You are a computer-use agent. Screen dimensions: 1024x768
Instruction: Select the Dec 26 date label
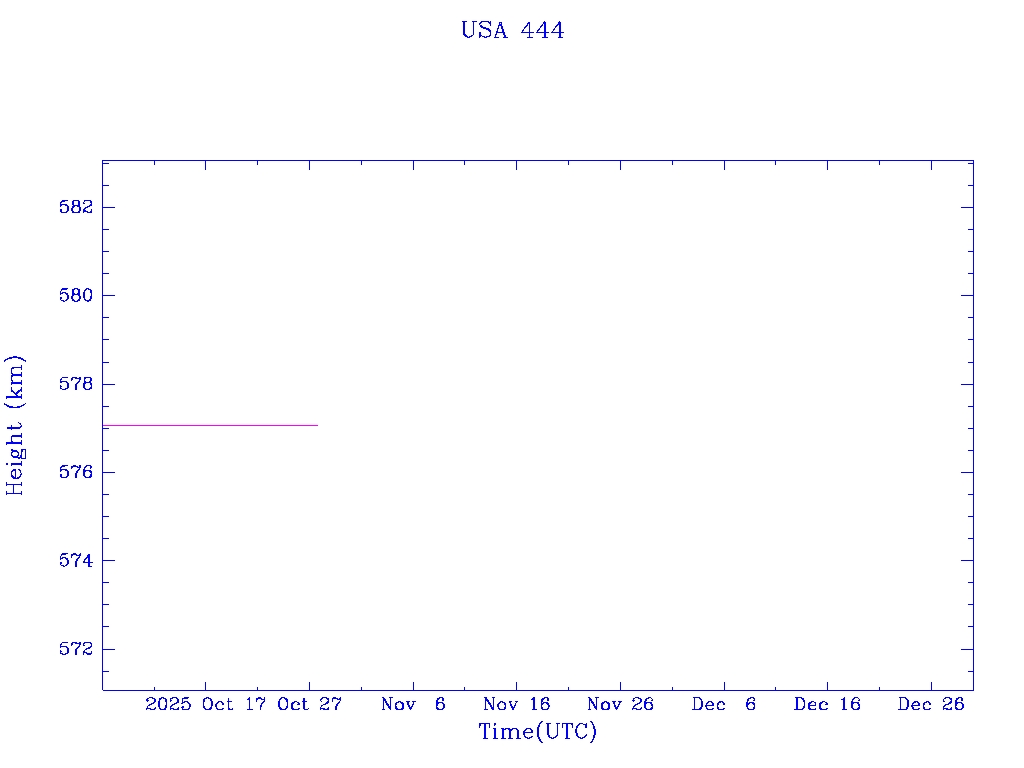[930, 704]
